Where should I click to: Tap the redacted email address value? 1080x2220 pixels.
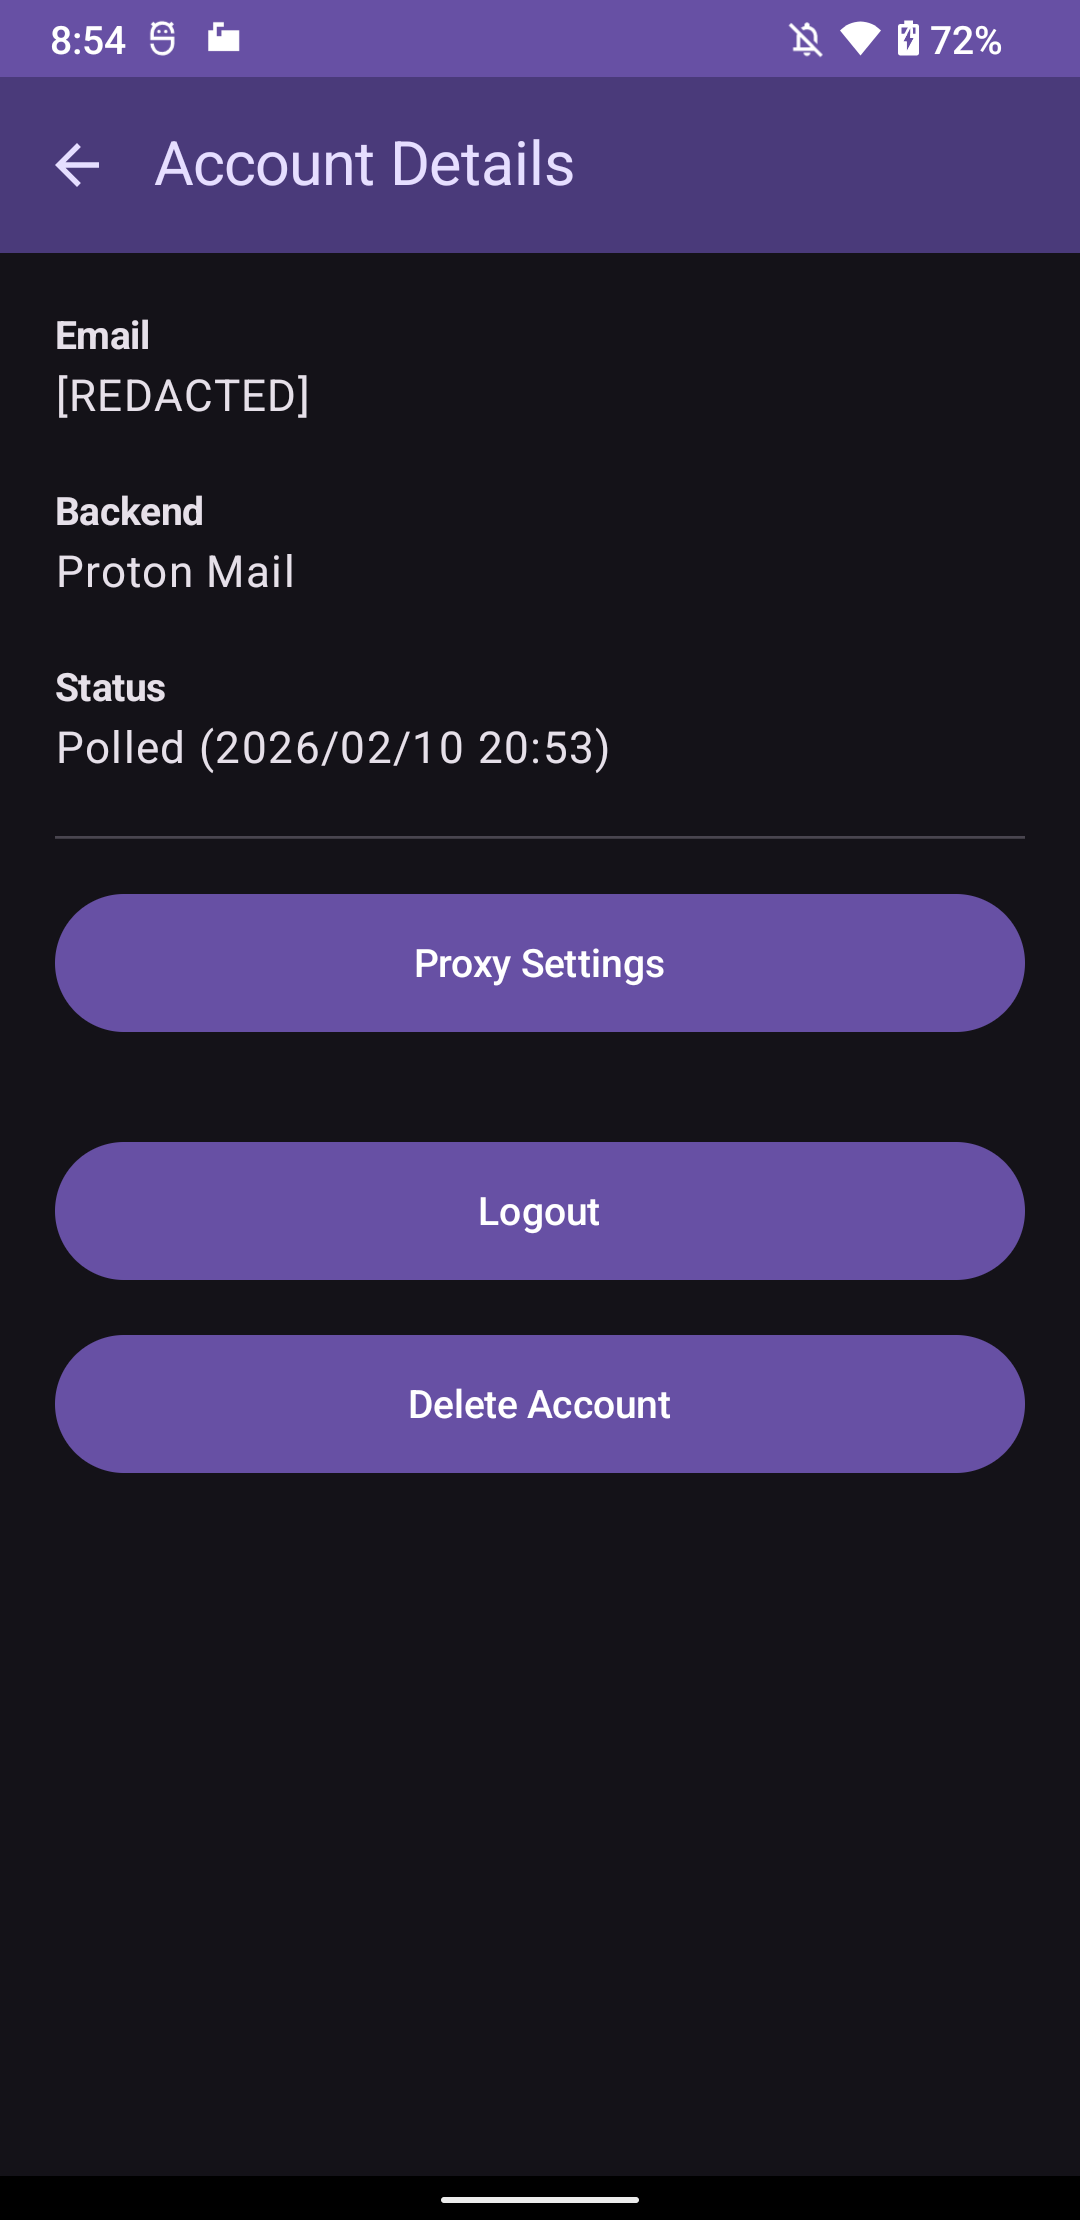point(183,396)
